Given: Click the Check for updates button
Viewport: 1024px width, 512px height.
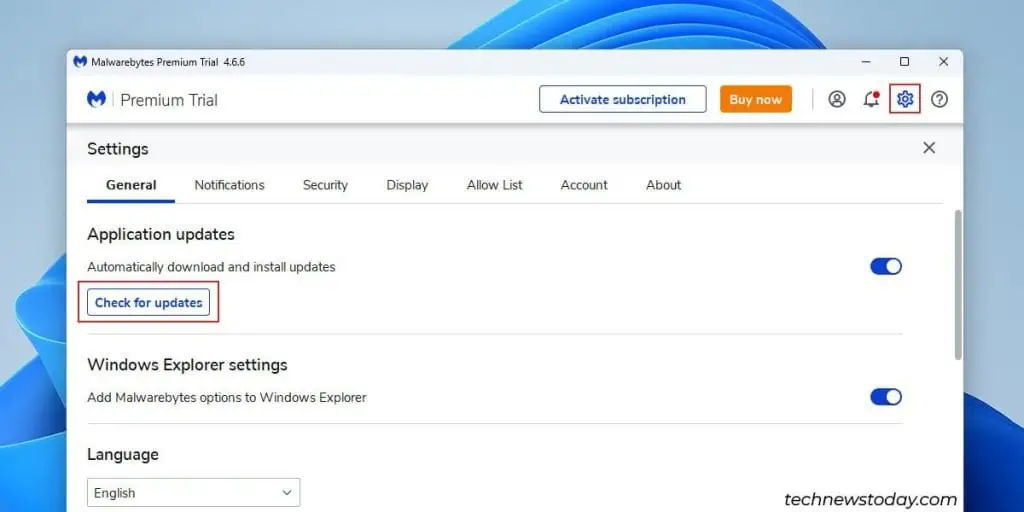Looking at the screenshot, I should (x=148, y=302).
